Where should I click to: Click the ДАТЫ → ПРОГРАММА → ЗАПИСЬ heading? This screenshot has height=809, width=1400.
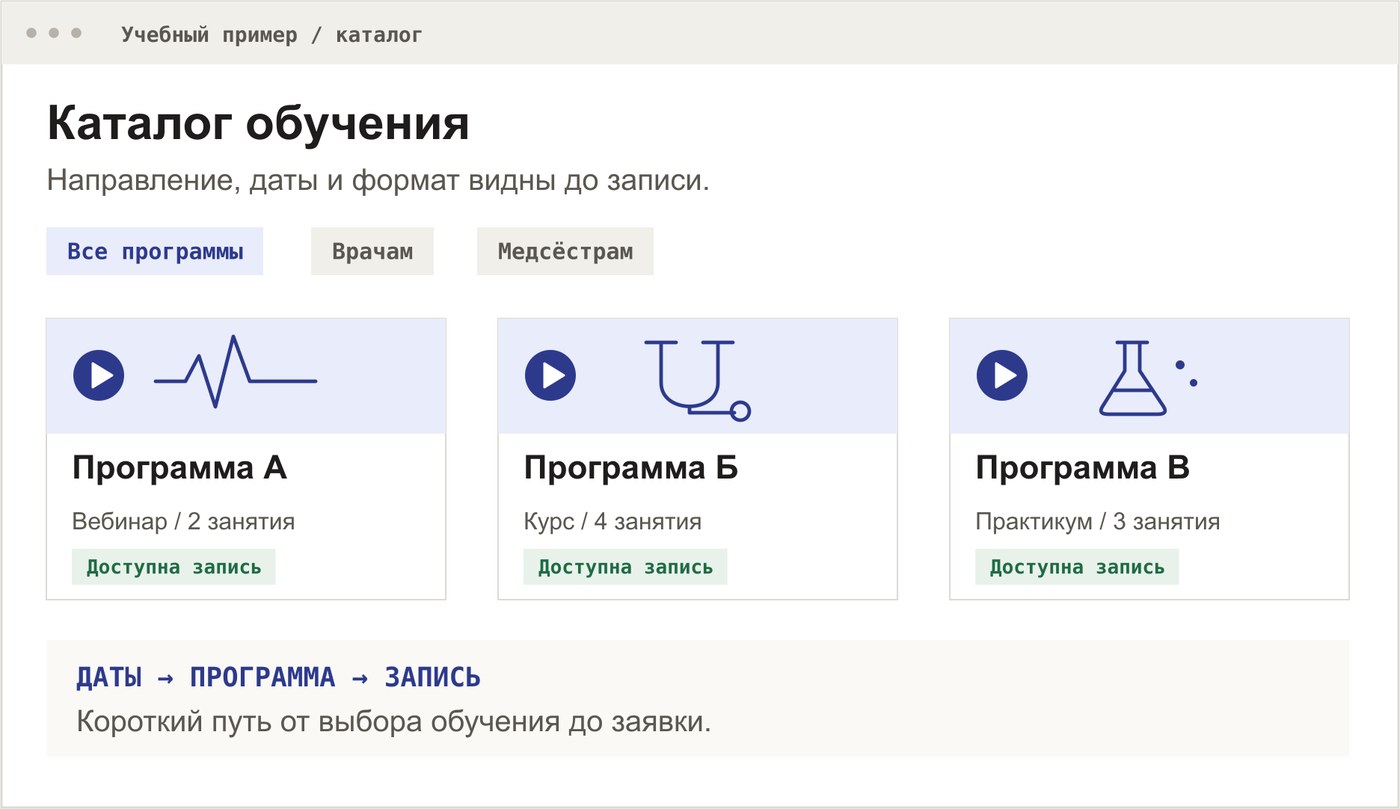point(278,677)
